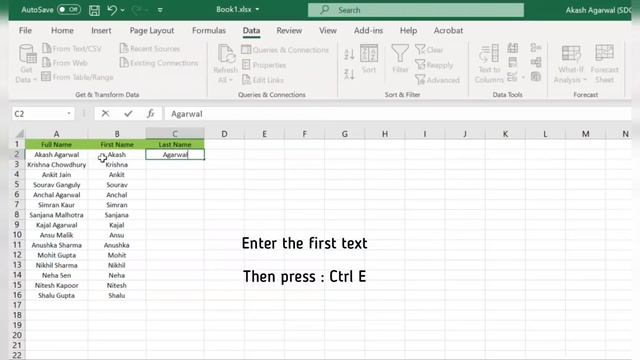Click From Table/Range icon

[46, 76]
